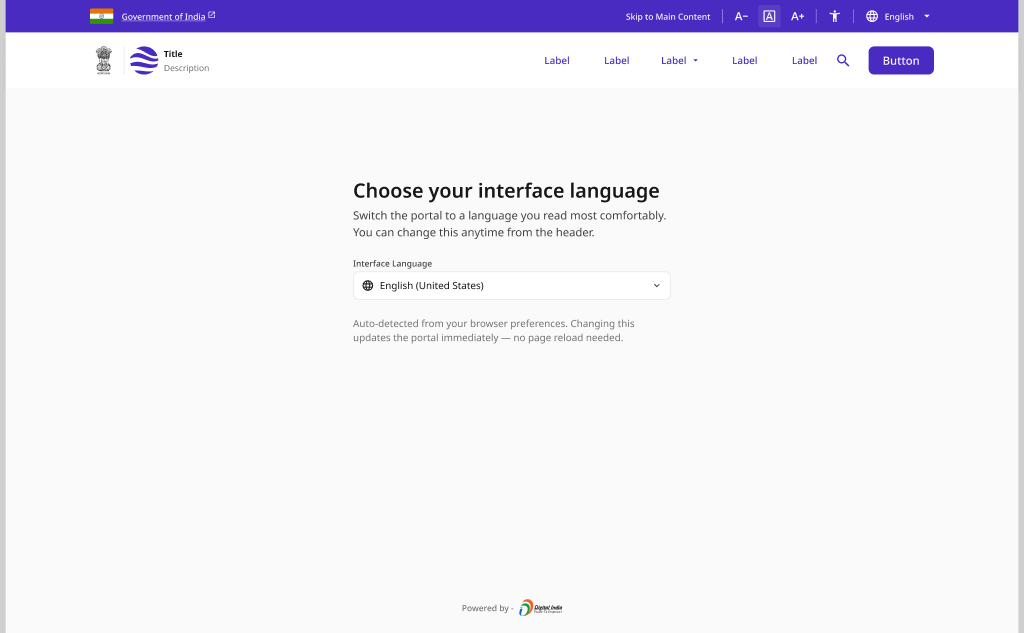The image size is (1024, 633).
Task: Click the striped purple sphere portal logo
Action: click(x=144, y=60)
